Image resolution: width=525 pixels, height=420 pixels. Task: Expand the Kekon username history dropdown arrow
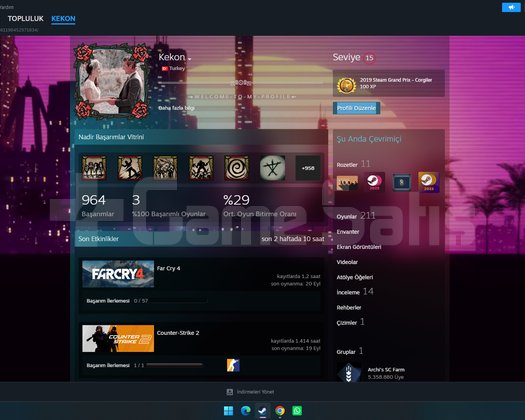click(190, 59)
